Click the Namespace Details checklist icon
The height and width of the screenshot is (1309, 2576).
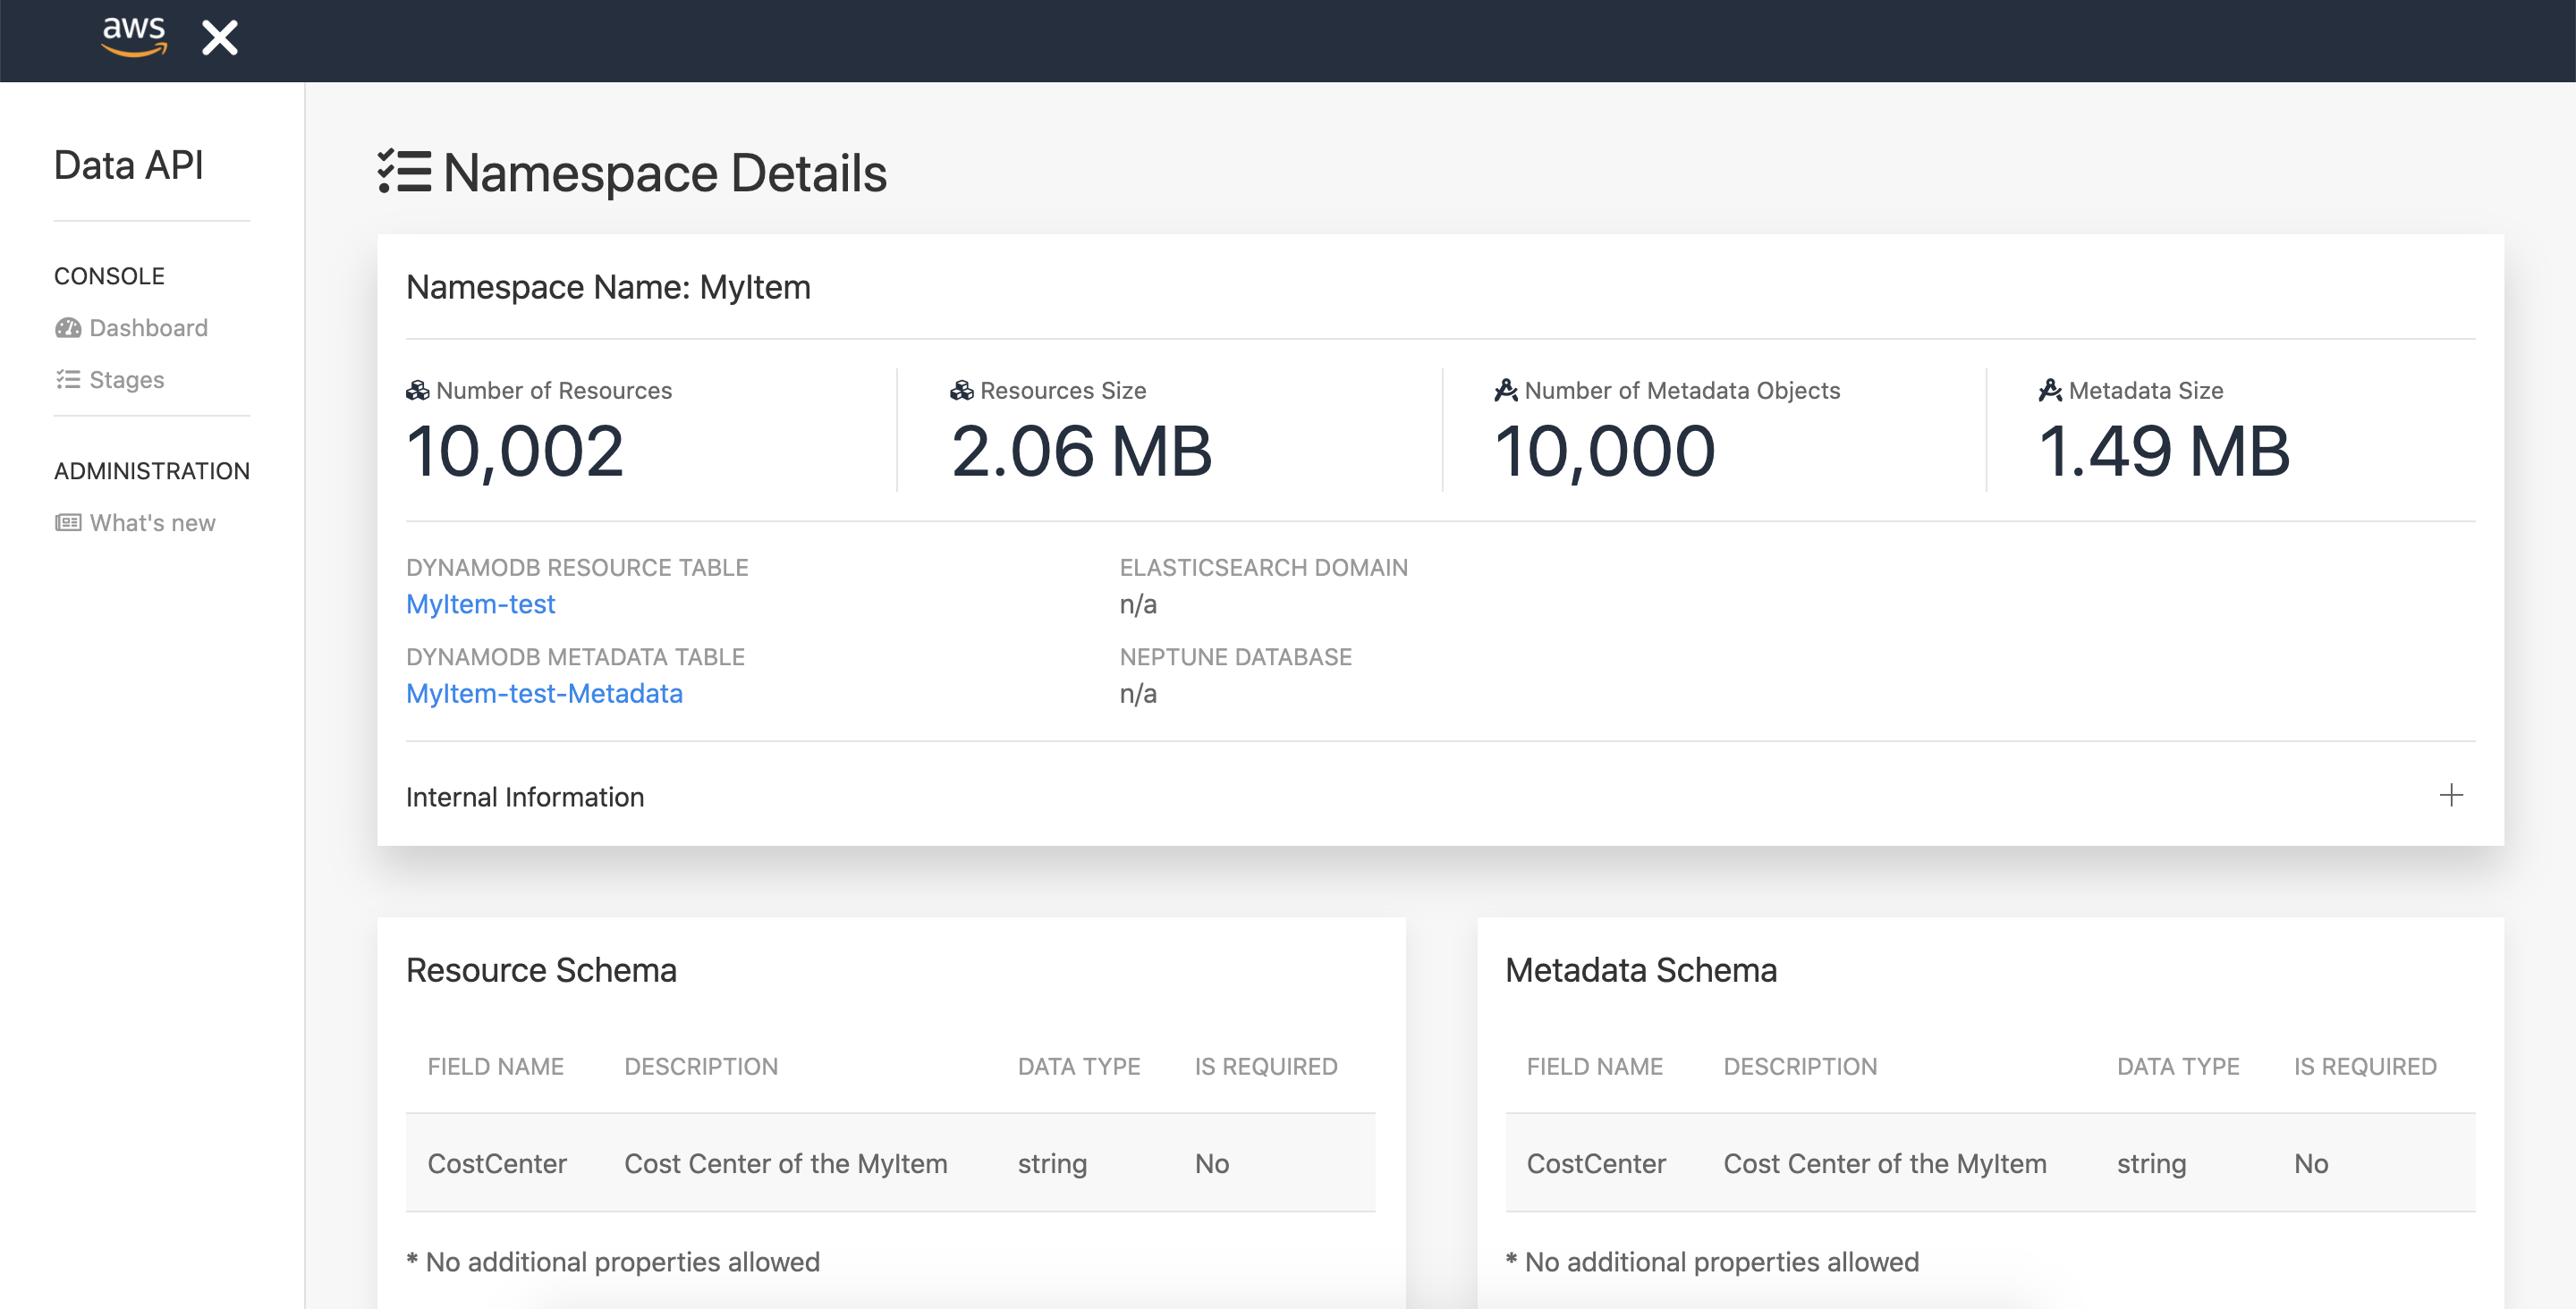point(404,172)
